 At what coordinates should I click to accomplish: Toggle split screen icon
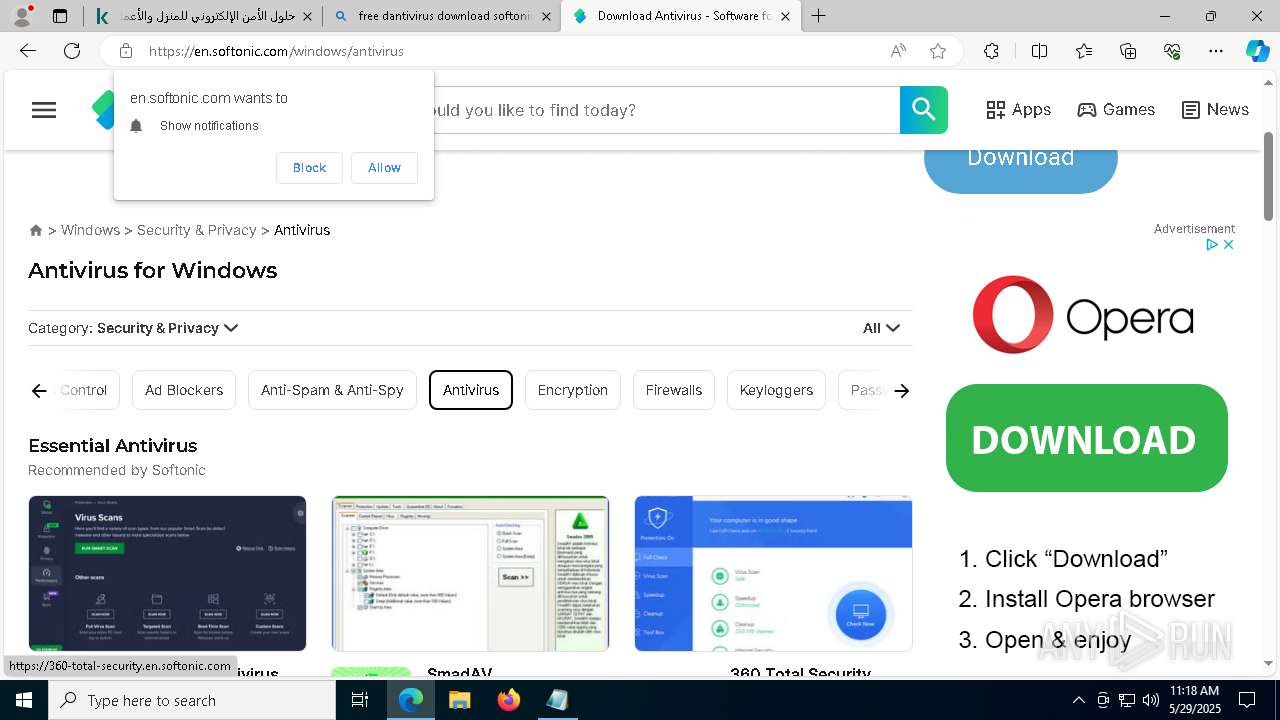[1039, 51]
